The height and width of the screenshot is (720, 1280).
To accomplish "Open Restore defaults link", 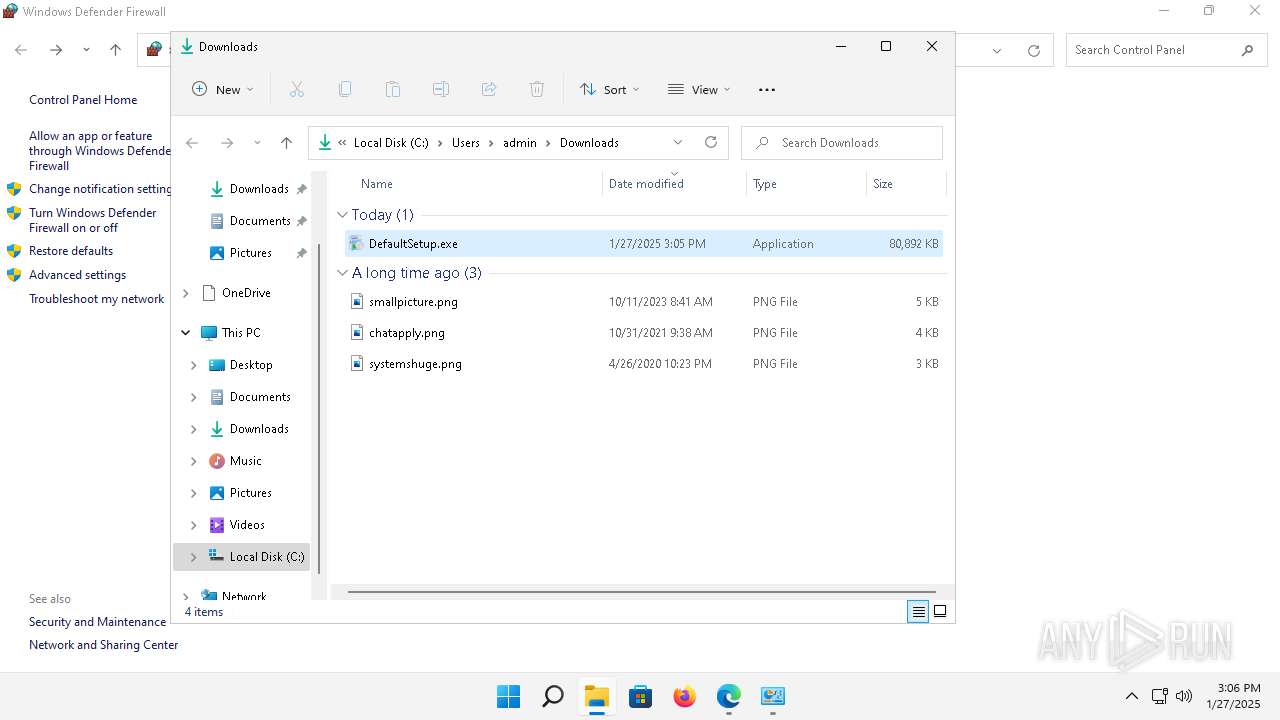I will pyautogui.click(x=71, y=251).
